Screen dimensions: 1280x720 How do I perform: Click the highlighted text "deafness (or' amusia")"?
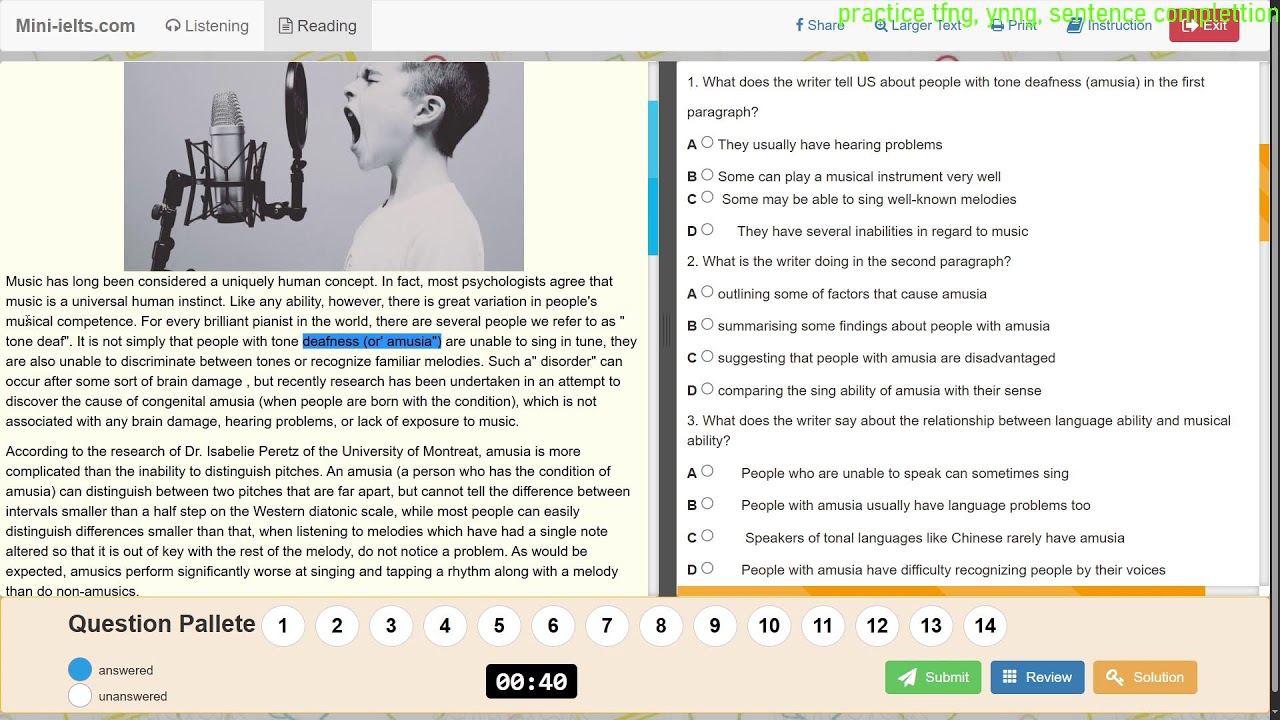click(x=371, y=341)
